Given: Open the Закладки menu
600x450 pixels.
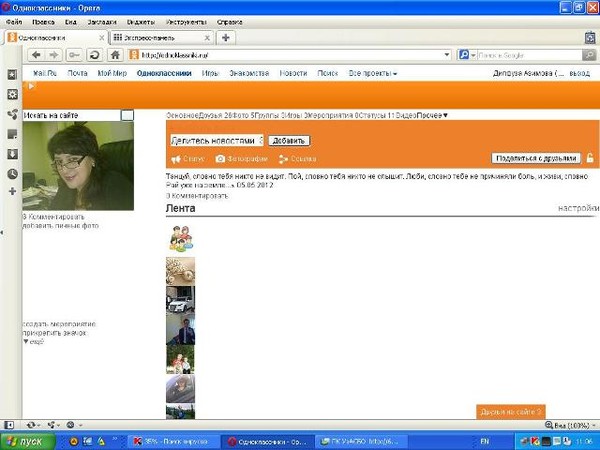Looking at the screenshot, I should (102, 22).
